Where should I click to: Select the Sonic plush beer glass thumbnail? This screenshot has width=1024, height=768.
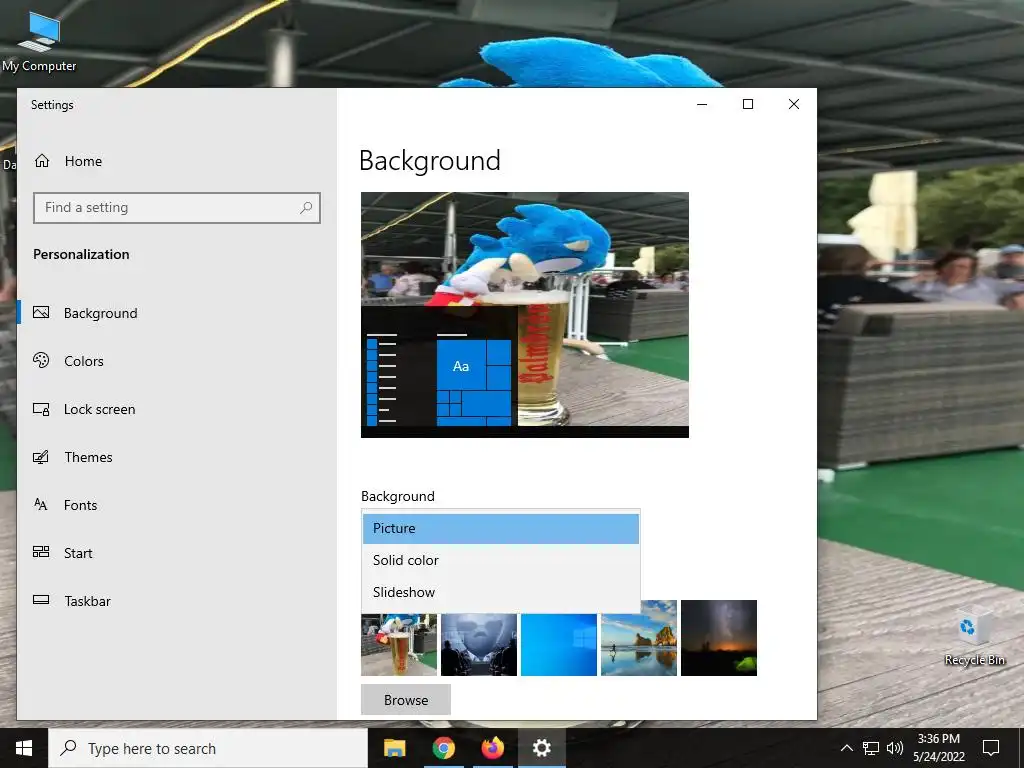(x=399, y=644)
